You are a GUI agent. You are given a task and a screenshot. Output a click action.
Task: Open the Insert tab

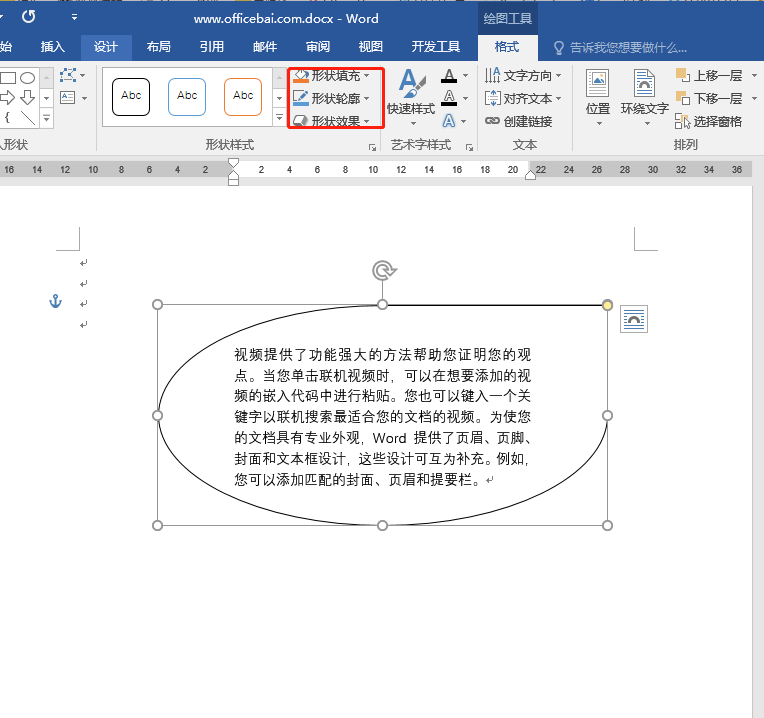point(53,47)
